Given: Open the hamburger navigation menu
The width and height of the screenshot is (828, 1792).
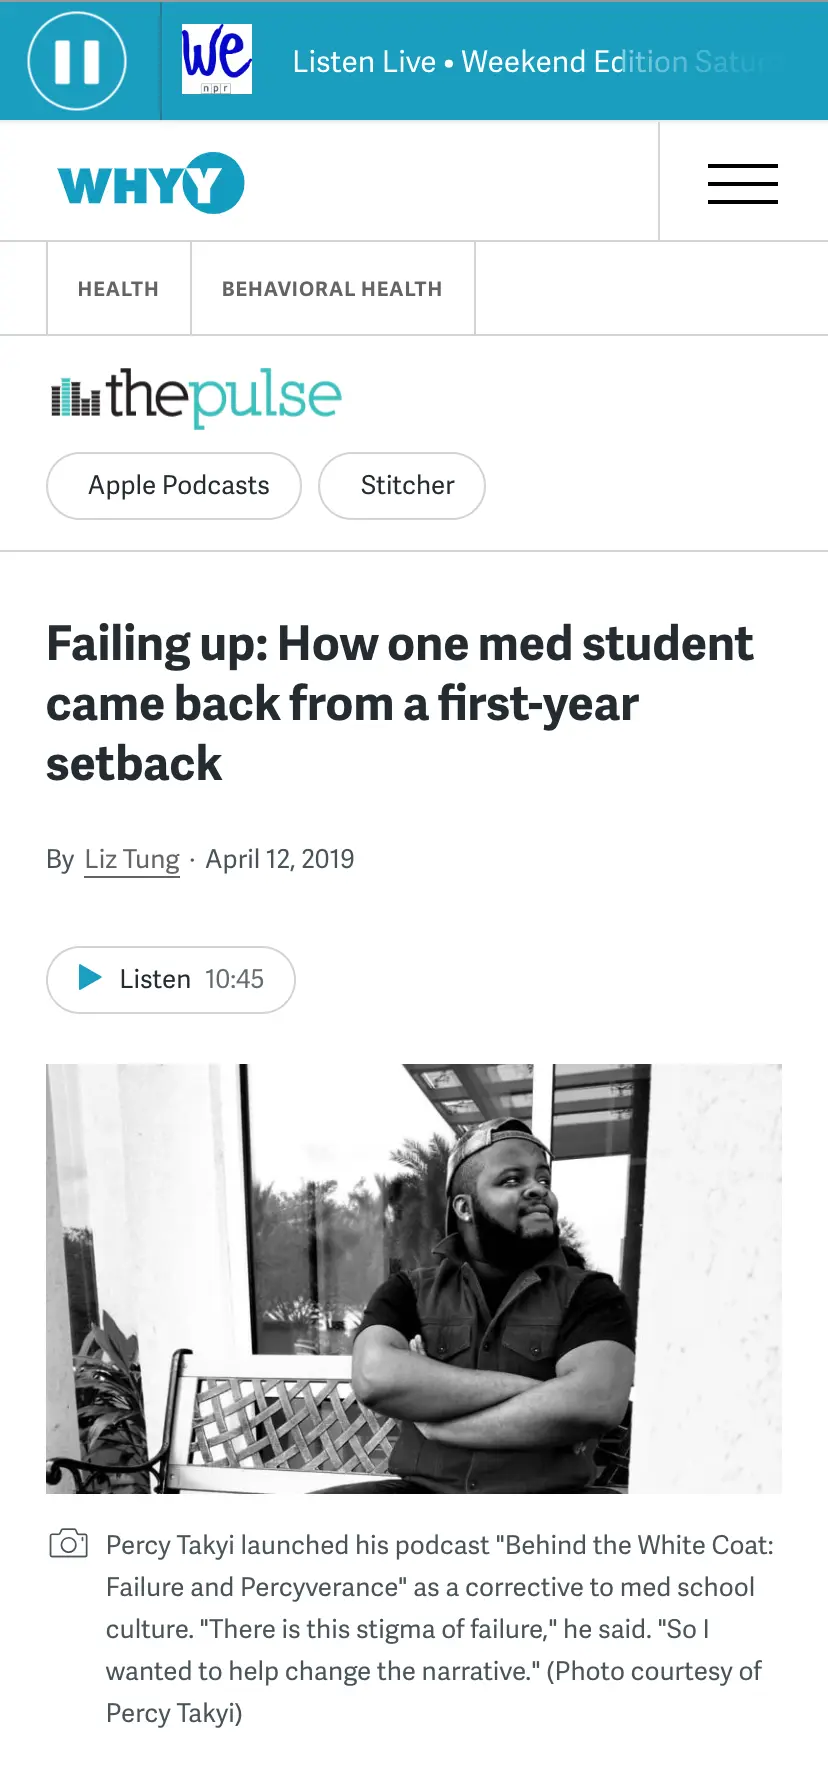Looking at the screenshot, I should point(743,183).
